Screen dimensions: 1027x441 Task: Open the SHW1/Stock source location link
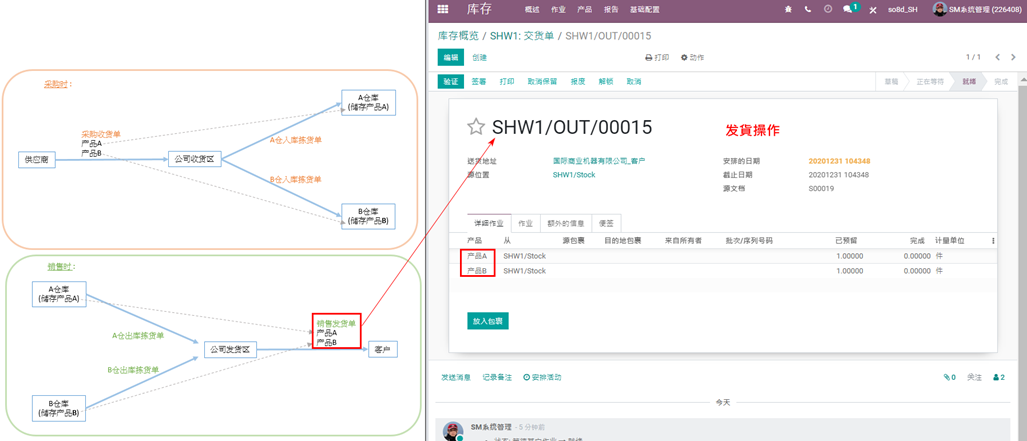[574, 175]
